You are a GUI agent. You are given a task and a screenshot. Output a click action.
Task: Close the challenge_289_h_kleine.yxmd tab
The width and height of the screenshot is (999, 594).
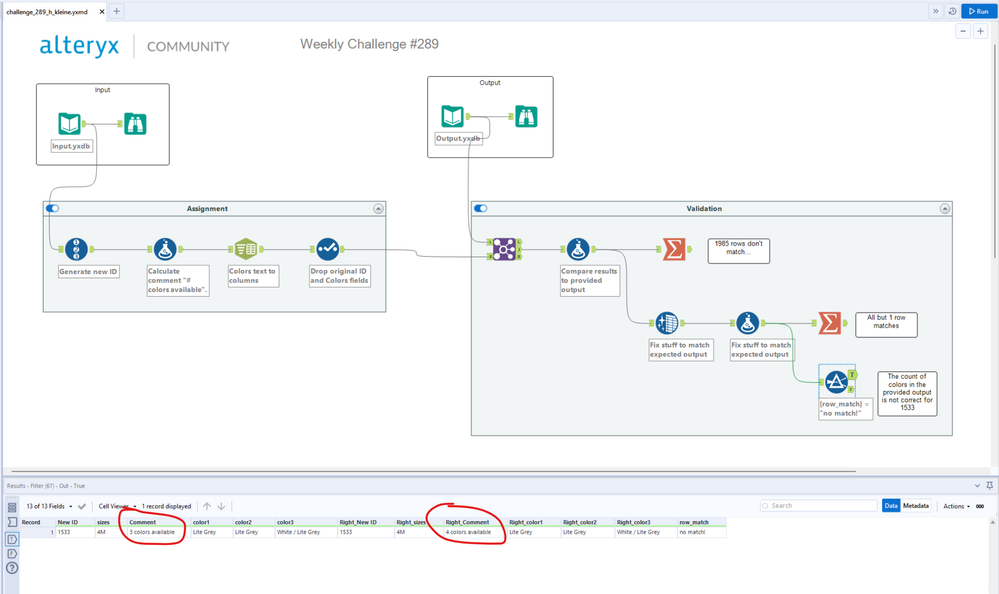[101, 11]
